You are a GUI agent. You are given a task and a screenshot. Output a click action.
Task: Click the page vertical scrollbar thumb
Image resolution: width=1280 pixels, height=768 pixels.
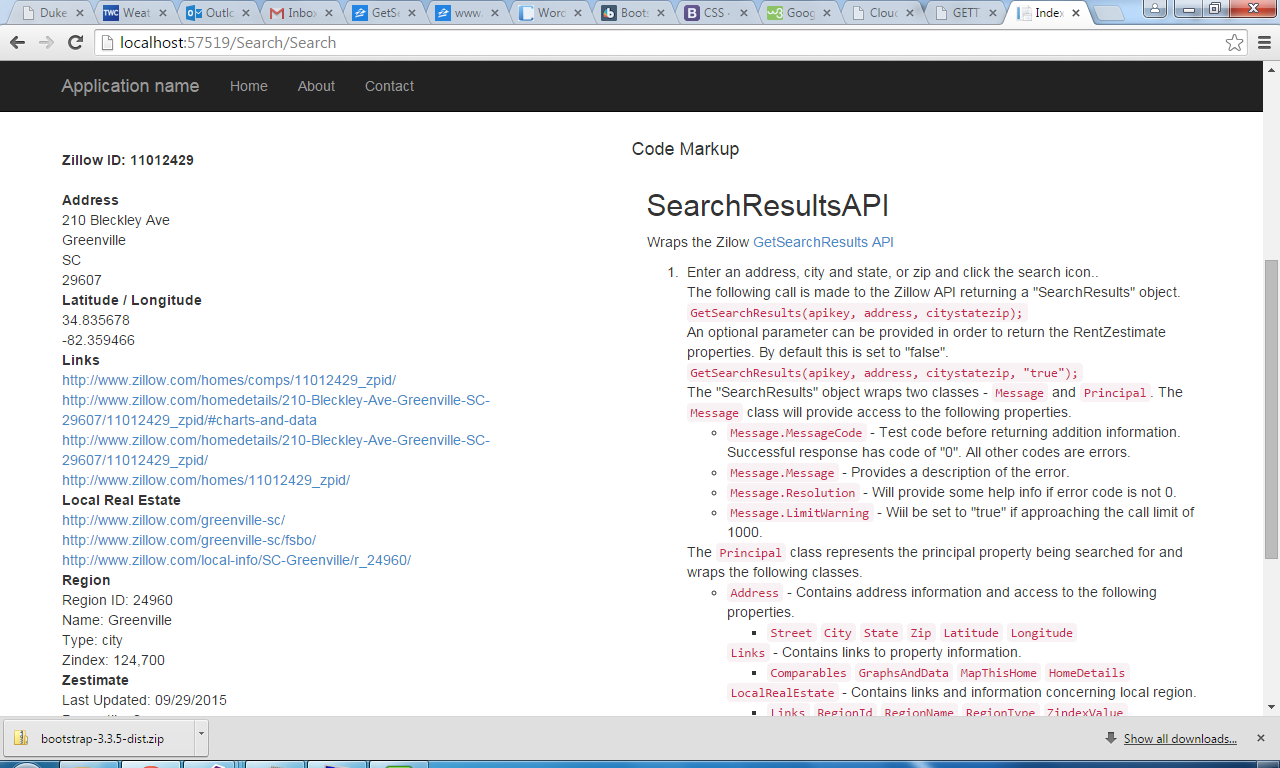click(1271, 408)
